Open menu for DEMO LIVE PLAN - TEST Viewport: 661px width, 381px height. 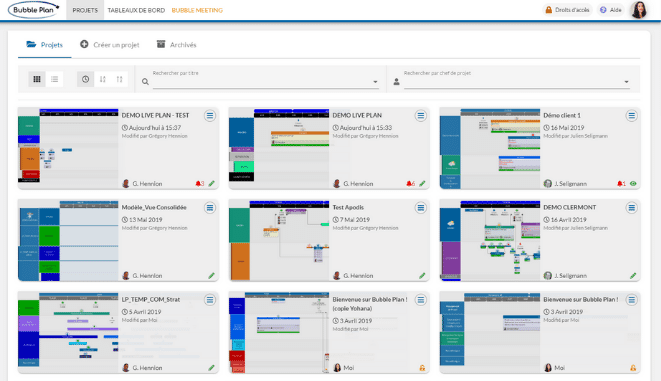point(210,115)
